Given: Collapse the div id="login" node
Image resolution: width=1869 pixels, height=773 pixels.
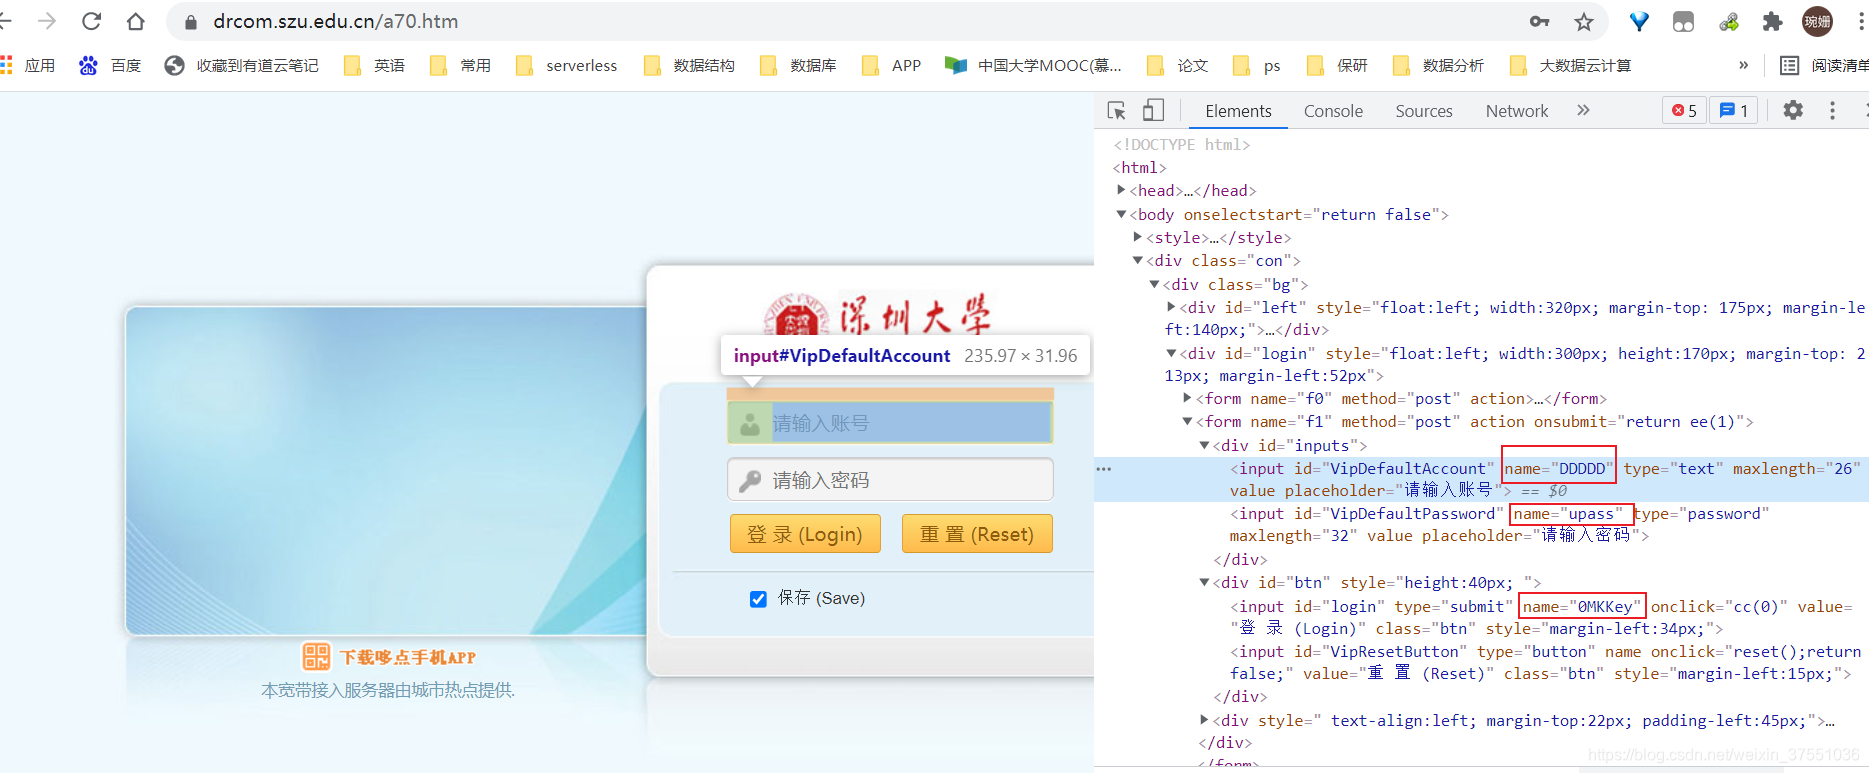Looking at the screenshot, I should click(x=1171, y=353).
